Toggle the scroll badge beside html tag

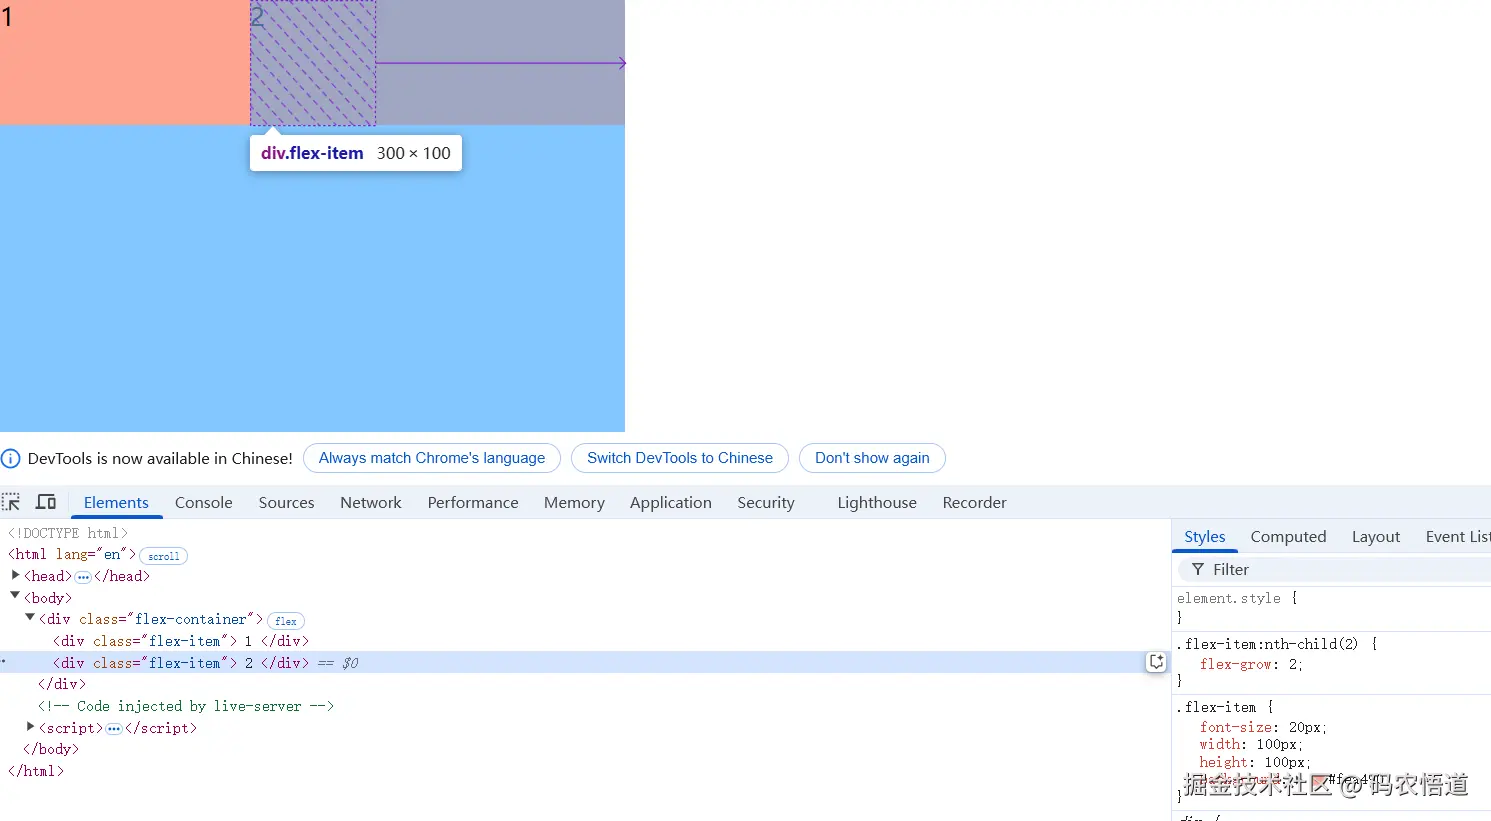pos(164,556)
